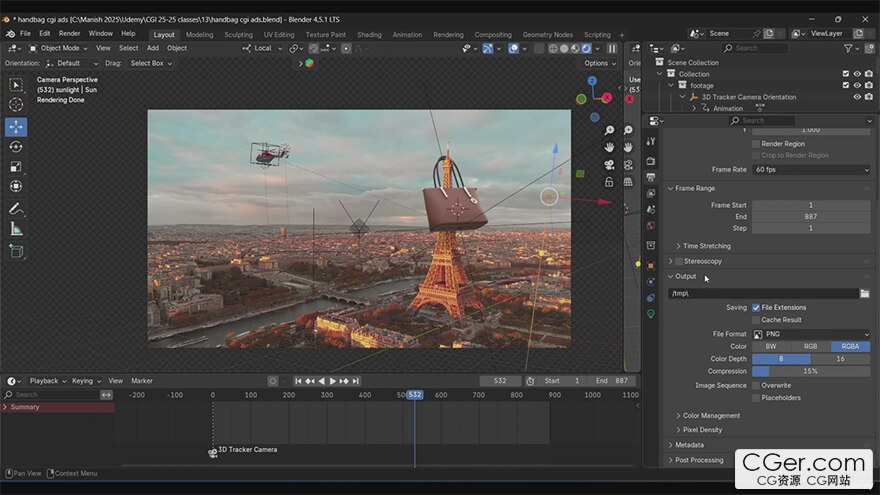This screenshot has height=495, width=880.
Task: Open the Object Mode dropdown
Action: [x=60, y=48]
